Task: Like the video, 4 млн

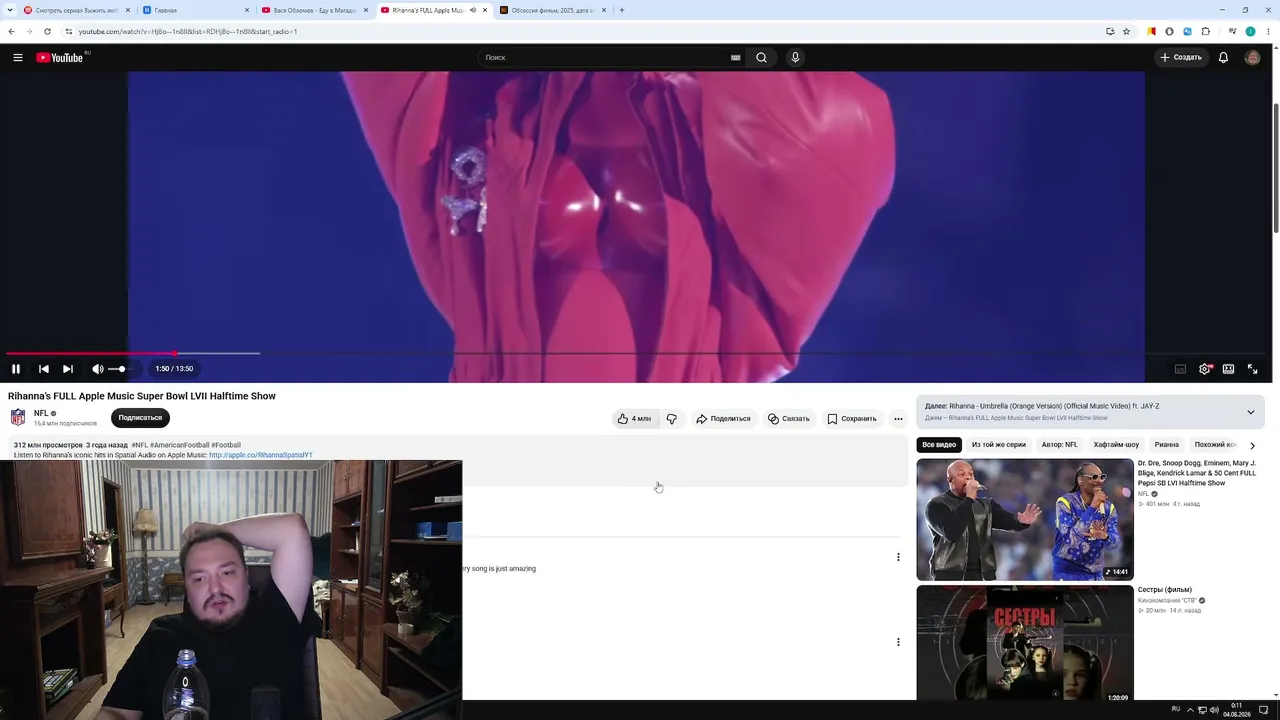Action: click(x=634, y=419)
